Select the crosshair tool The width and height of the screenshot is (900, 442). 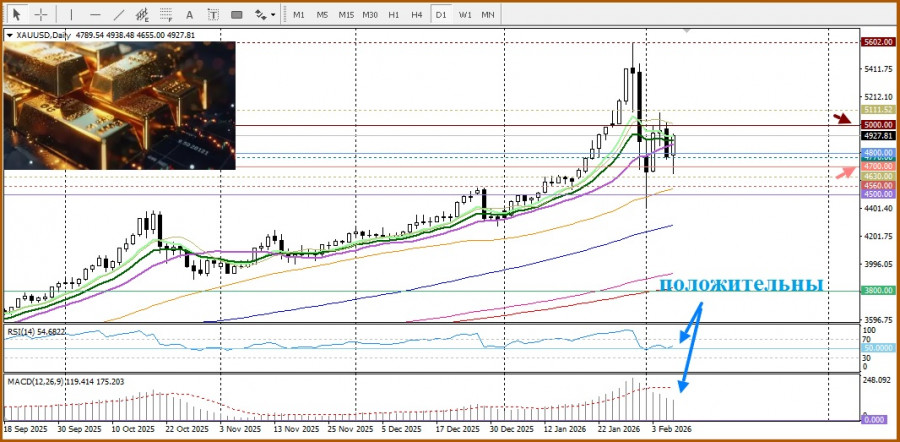click(41, 15)
